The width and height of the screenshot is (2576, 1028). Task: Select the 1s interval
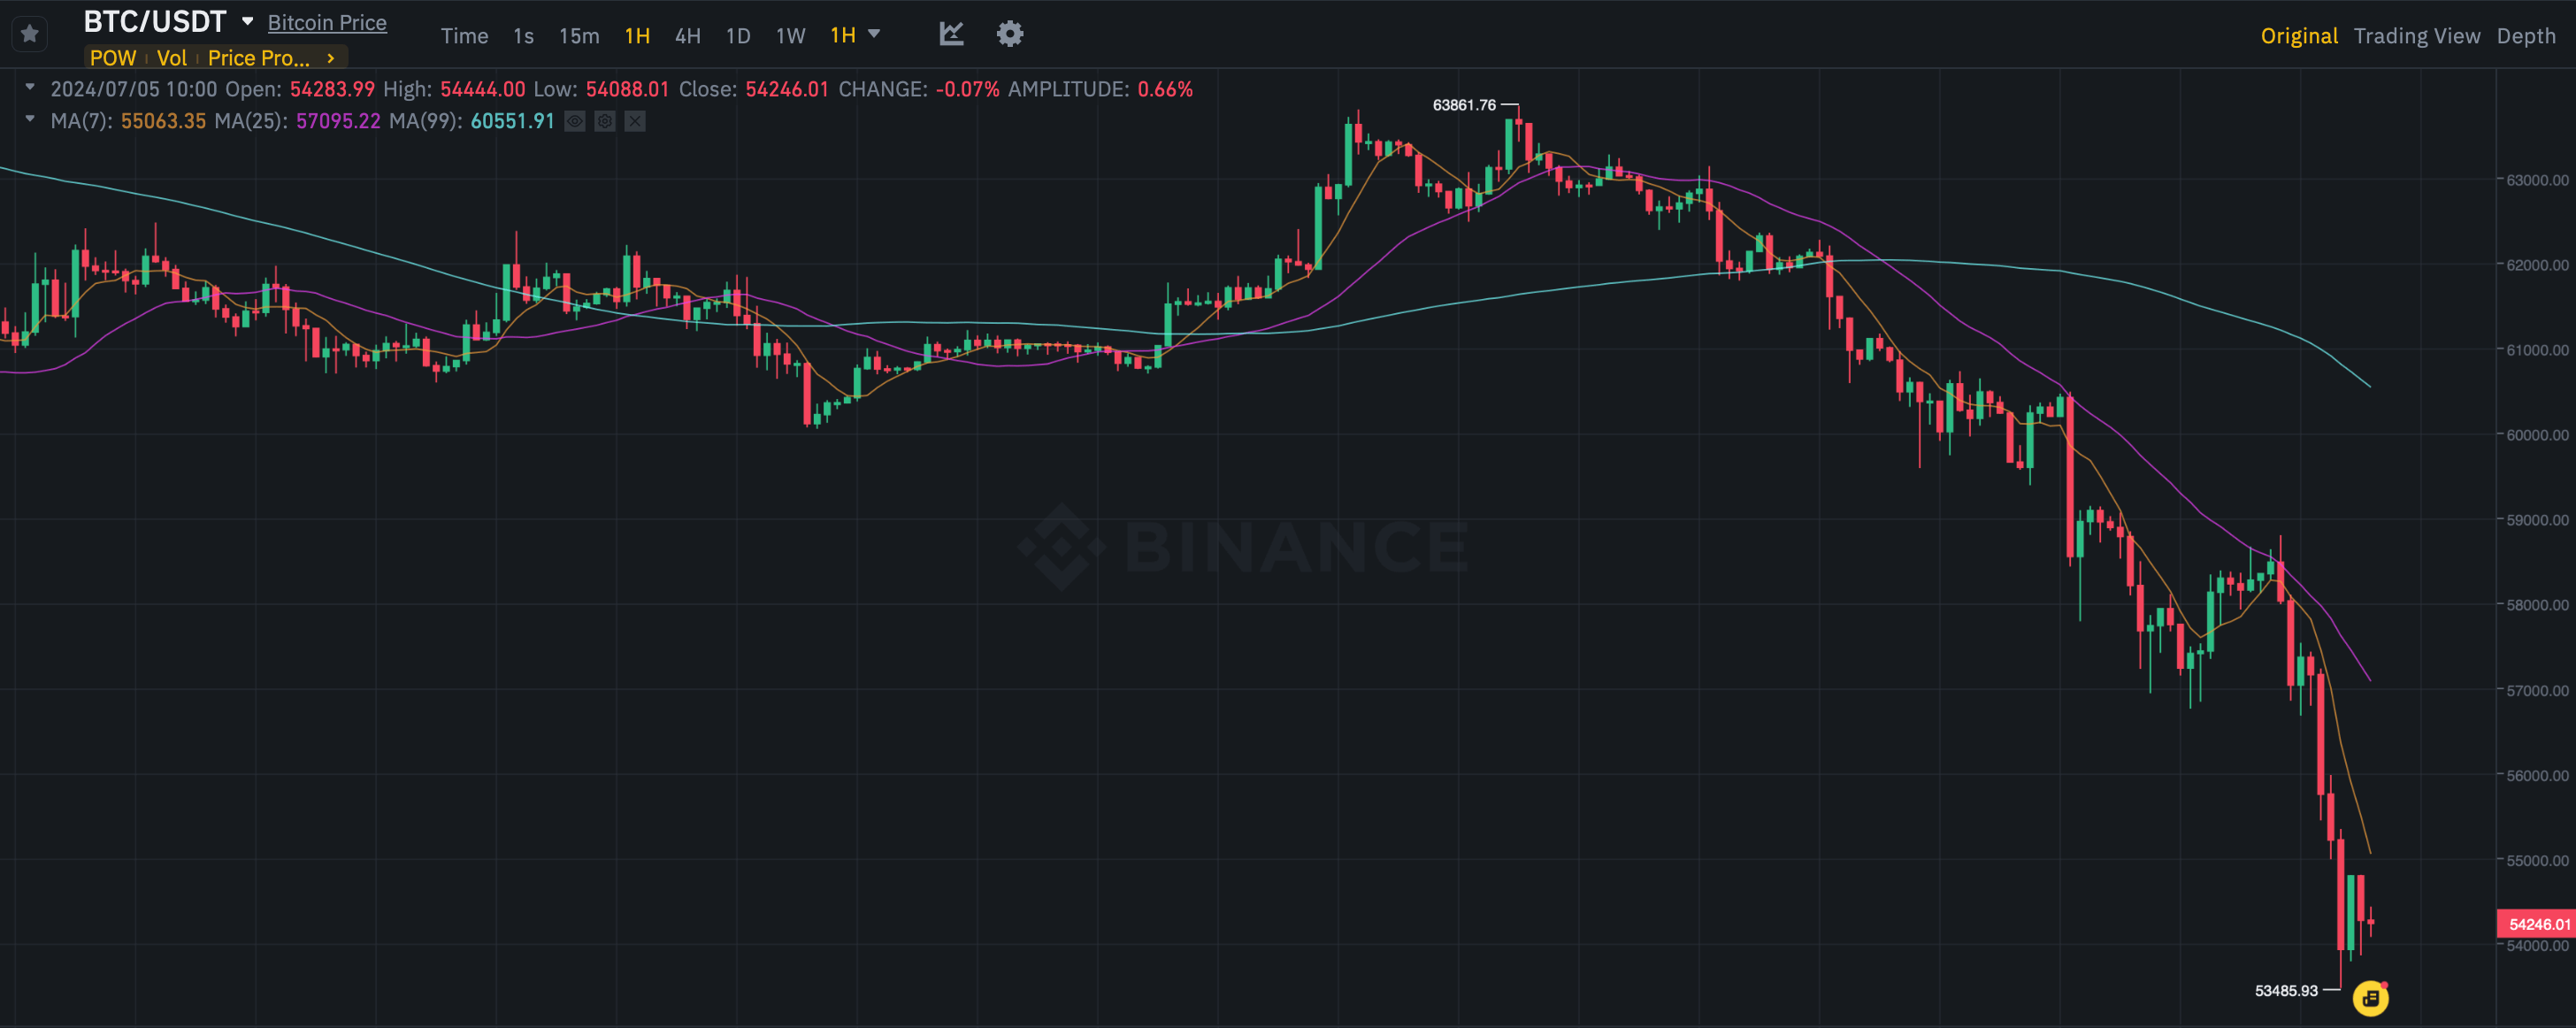pyautogui.click(x=523, y=36)
